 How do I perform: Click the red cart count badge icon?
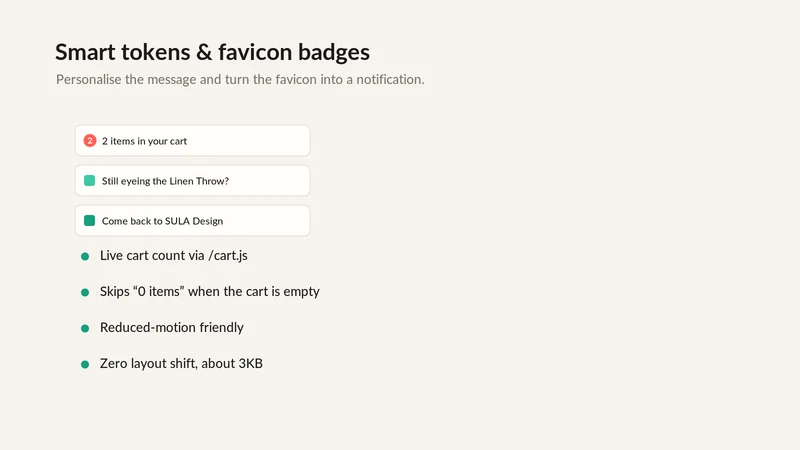[x=90, y=140]
